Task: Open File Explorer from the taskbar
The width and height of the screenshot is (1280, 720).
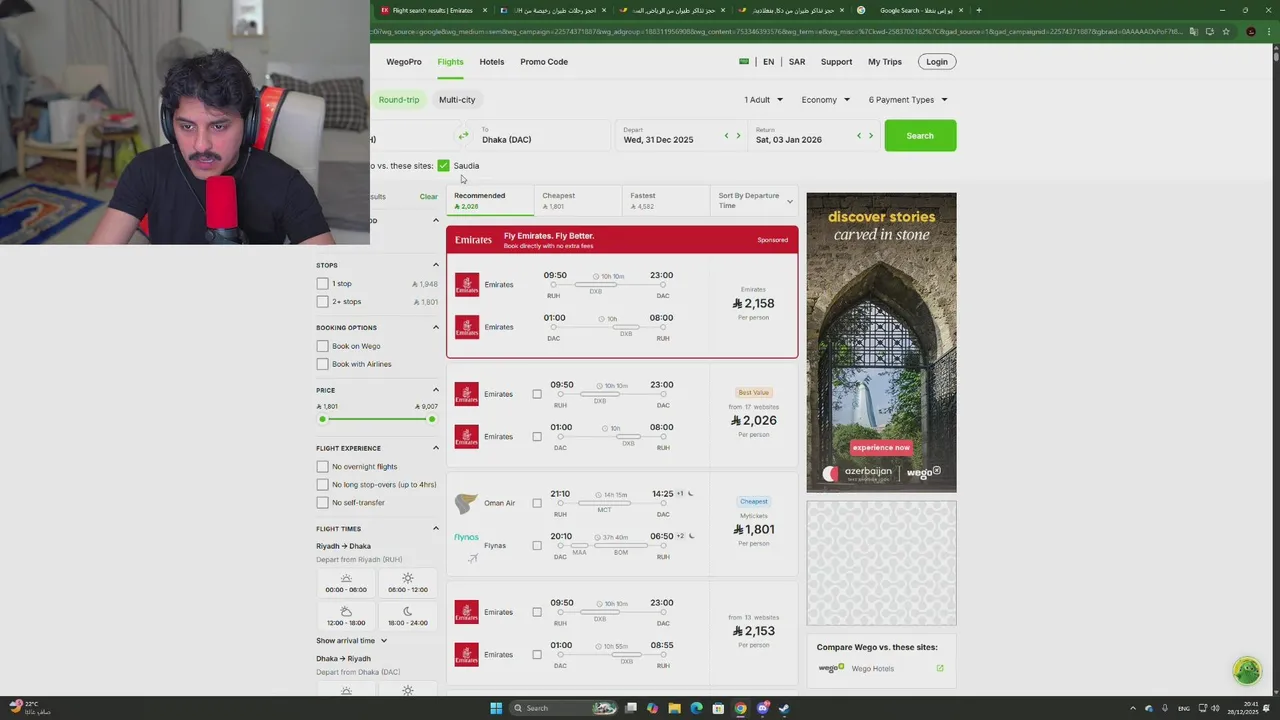Action: coord(674,708)
